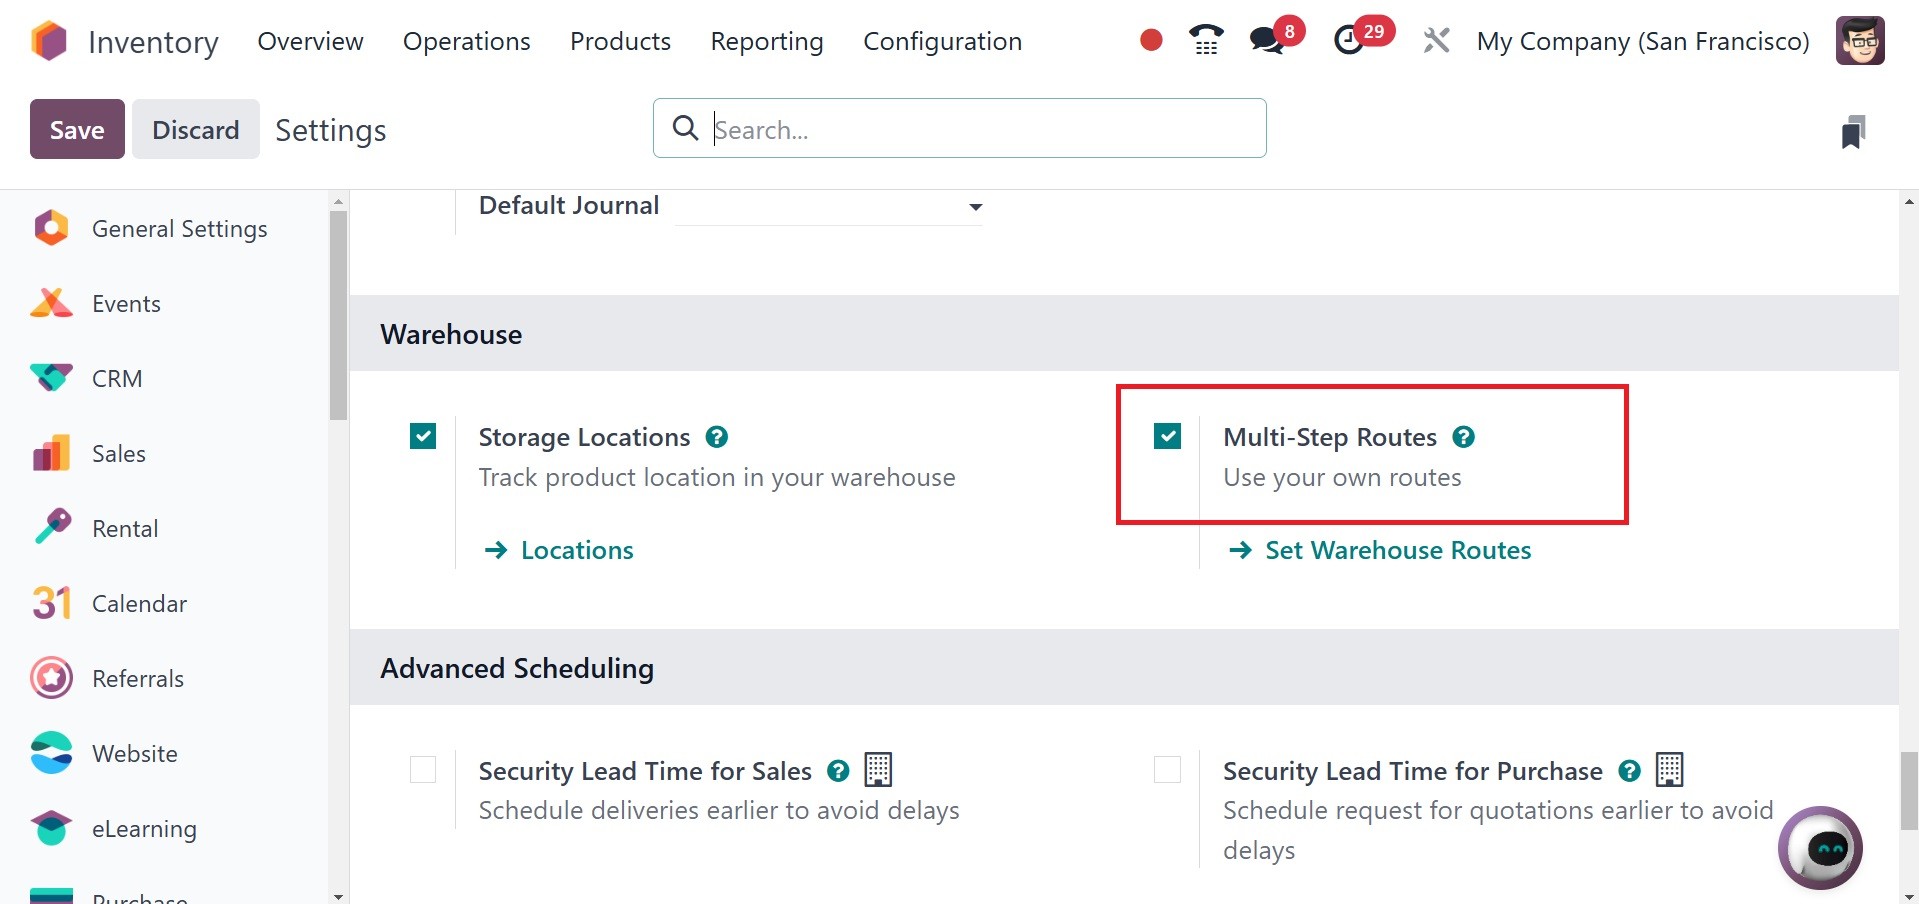Image resolution: width=1919 pixels, height=904 pixels.
Task: Open the Configuration menu
Action: (x=942, y=41)
